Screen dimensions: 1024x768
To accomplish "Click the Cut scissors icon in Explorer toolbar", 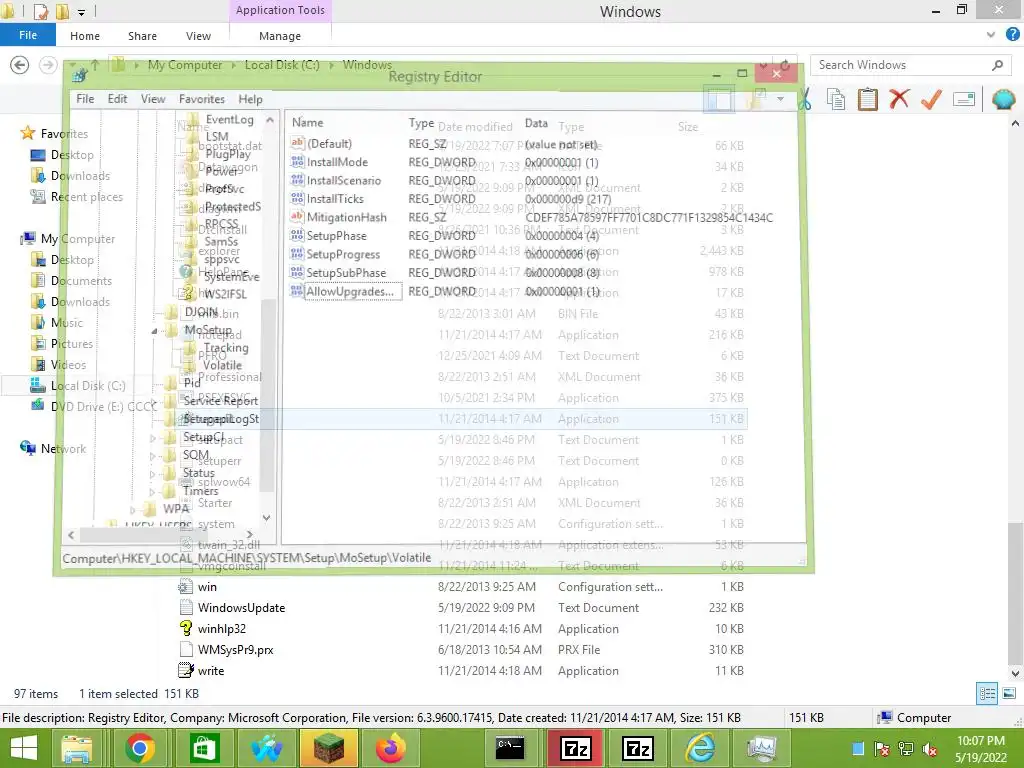I will (x=805, y=99).
